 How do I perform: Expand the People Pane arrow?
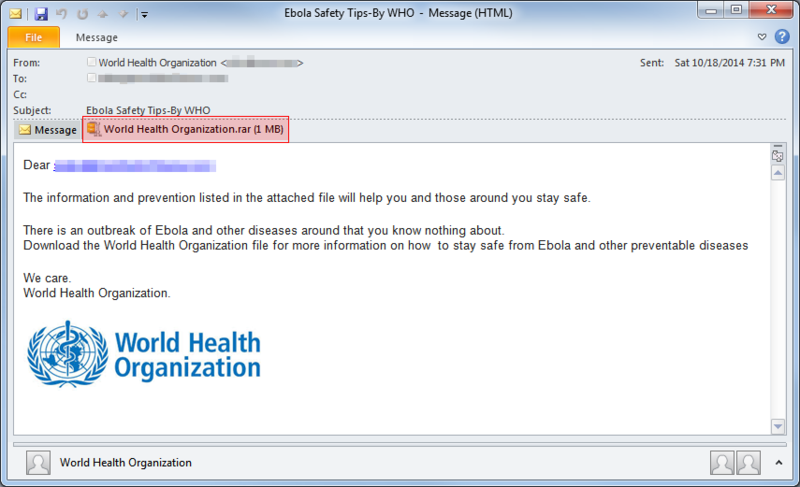click(x=777, y=462)
